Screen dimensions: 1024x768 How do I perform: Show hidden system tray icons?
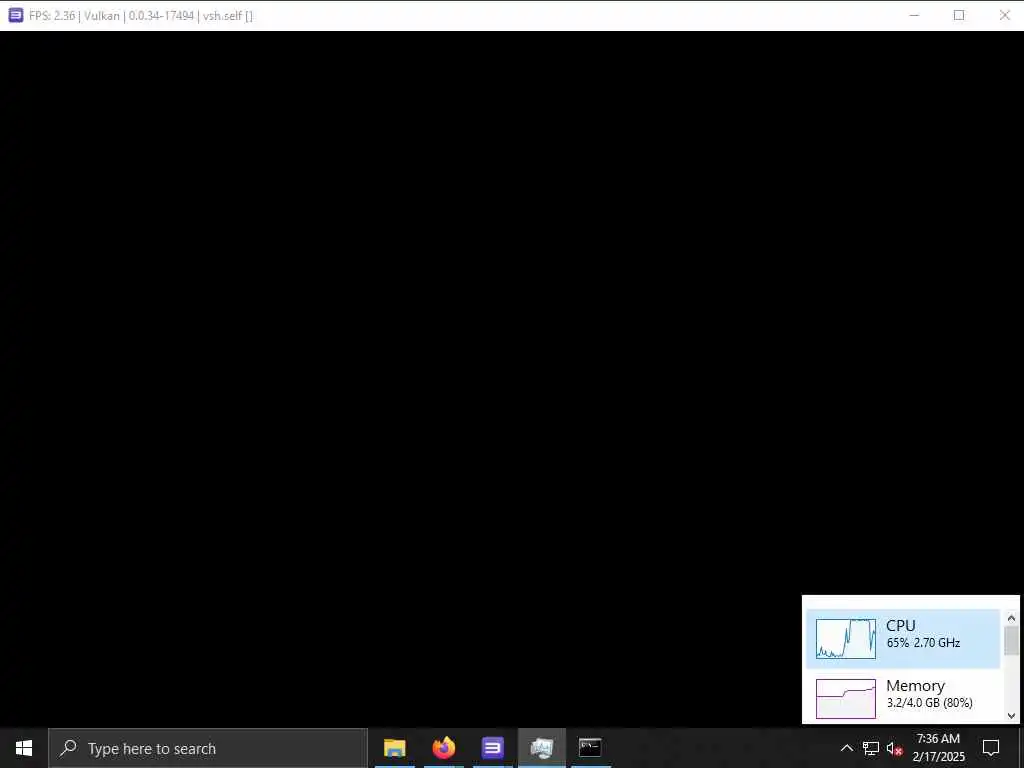(846, 748)
